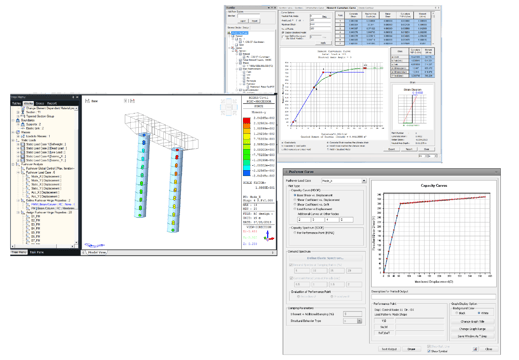Collapse Assign Pushover Hinge Properties node
The width and height of the screenshot is (519, 360).
point(18,212)
